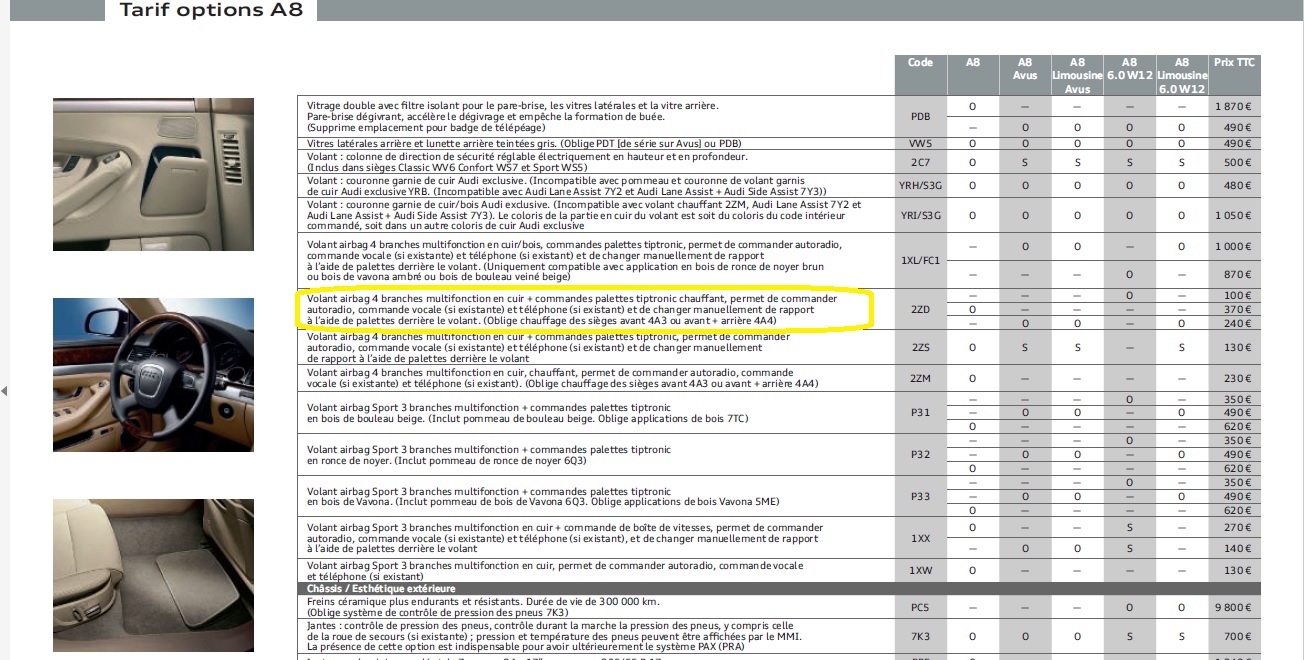Select 'en bois de bouleau beige' description line
Image resolution: width=1304 pixels, height=660 pixels.
point(528,418)
